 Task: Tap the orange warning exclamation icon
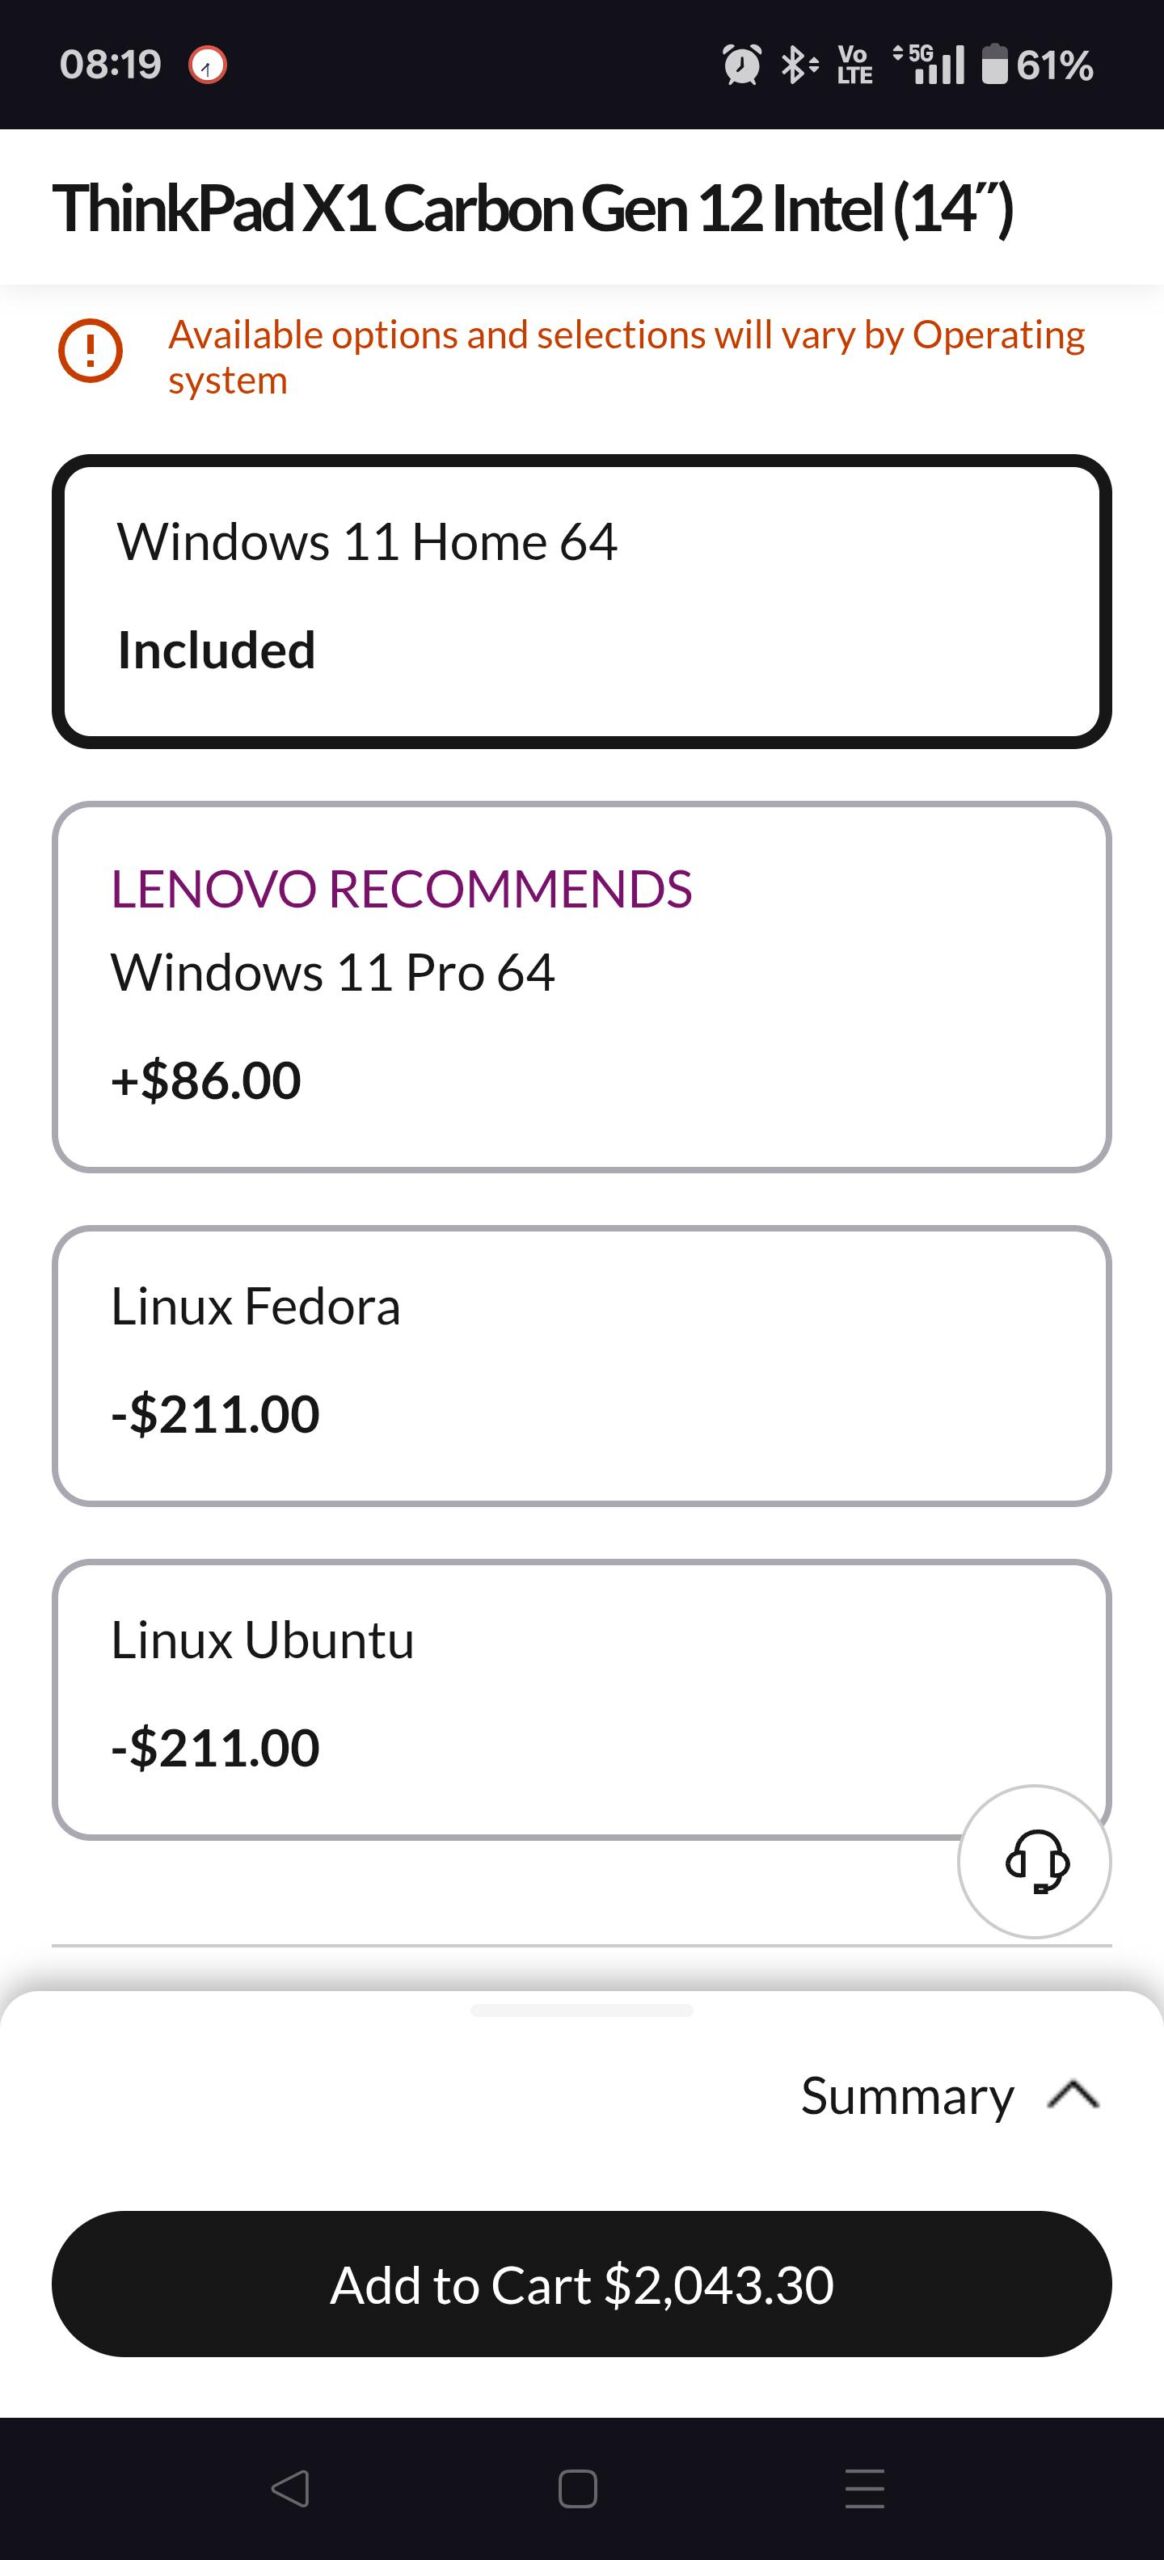tap(90, 351)
